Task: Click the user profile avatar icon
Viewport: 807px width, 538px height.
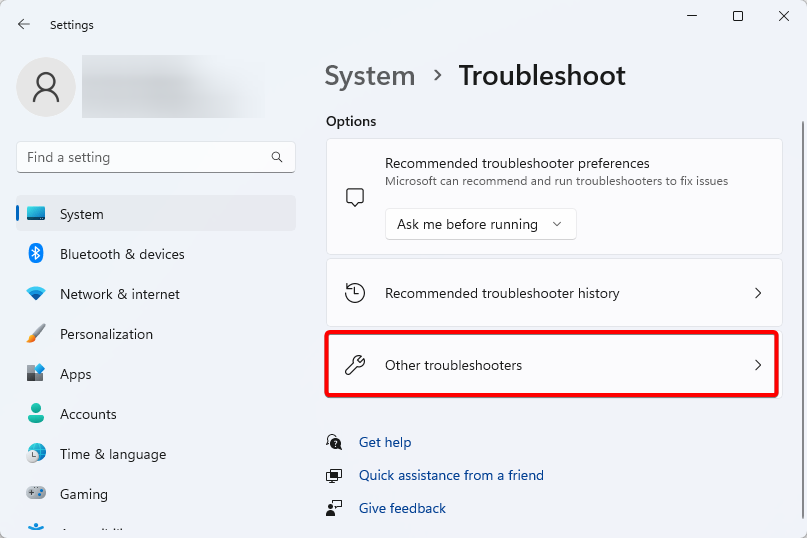Action: [x=46, y=87]
